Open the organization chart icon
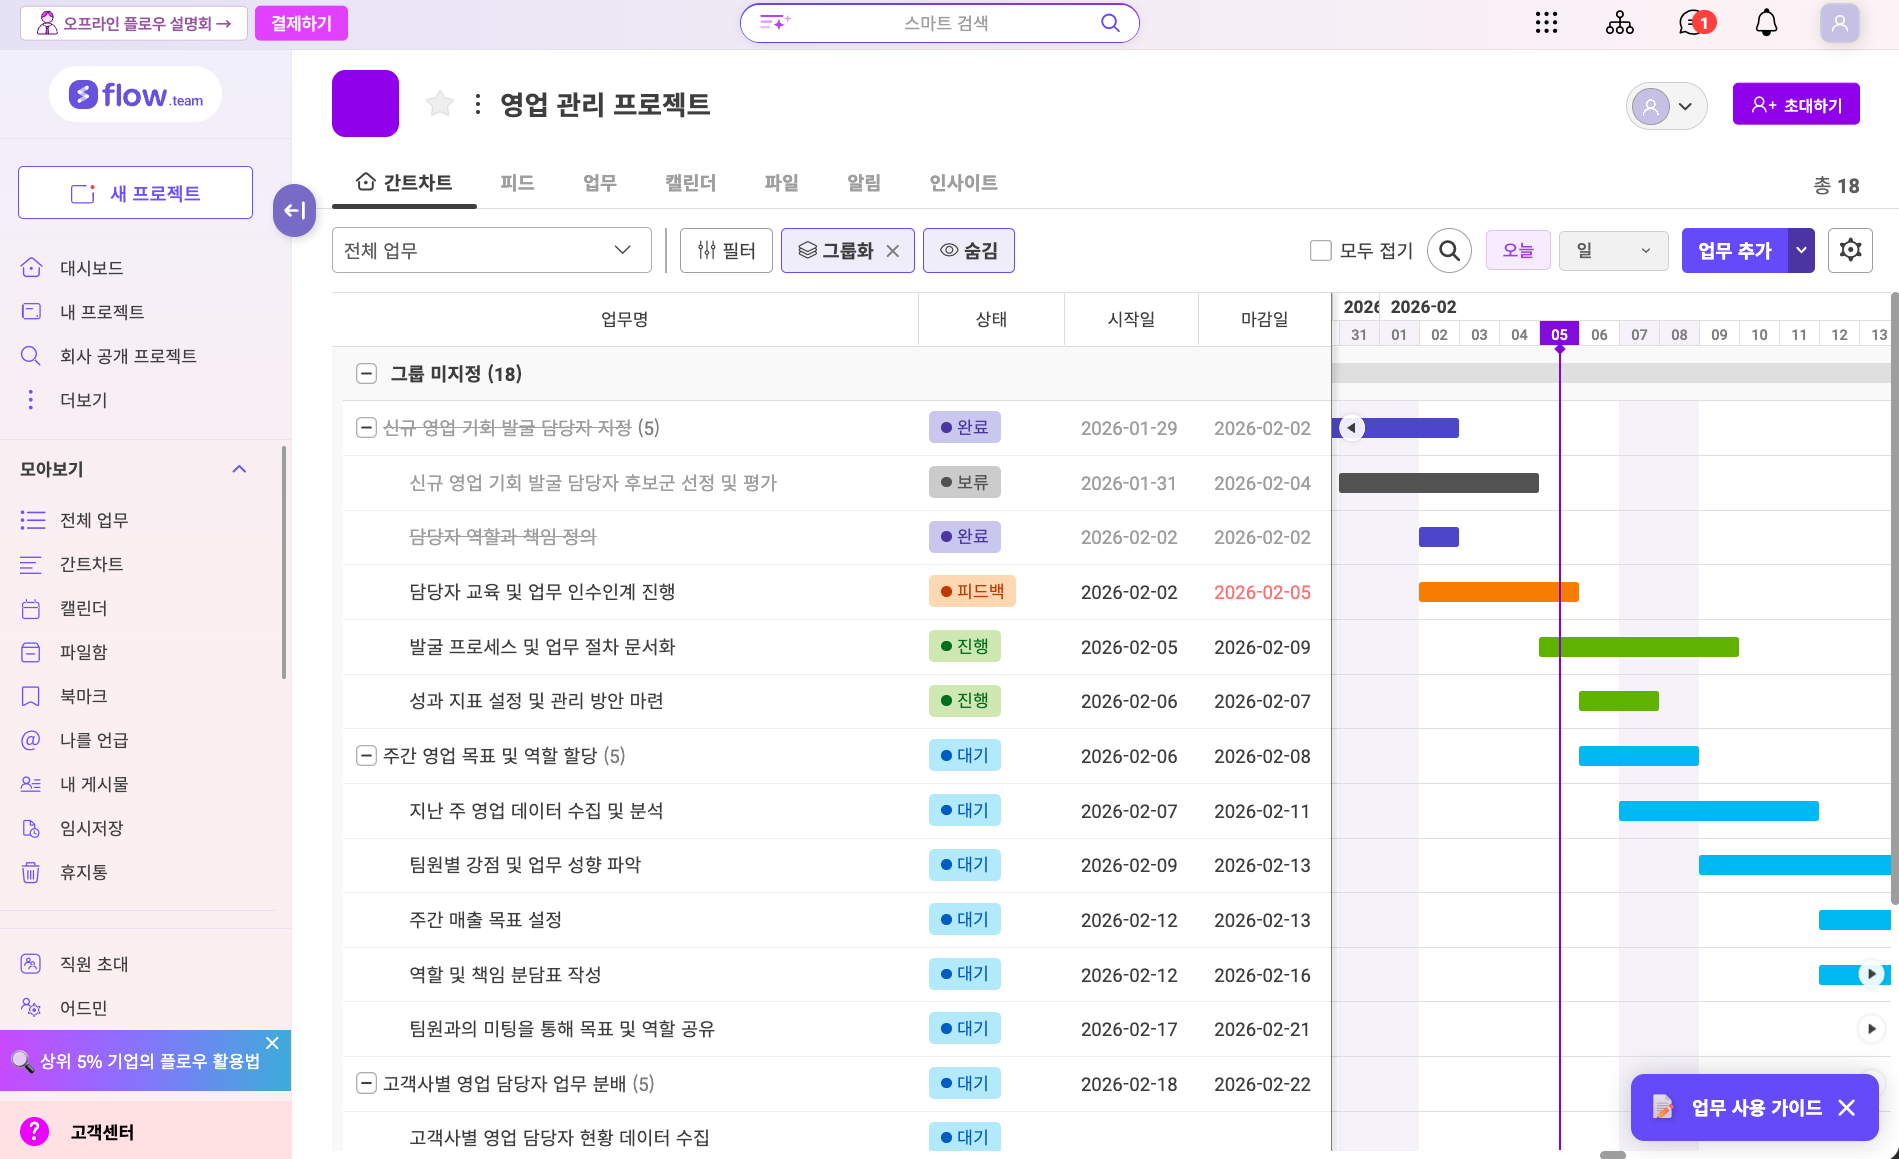Viewport: 1899px width, 1159px height. (x=1619, y=23)
